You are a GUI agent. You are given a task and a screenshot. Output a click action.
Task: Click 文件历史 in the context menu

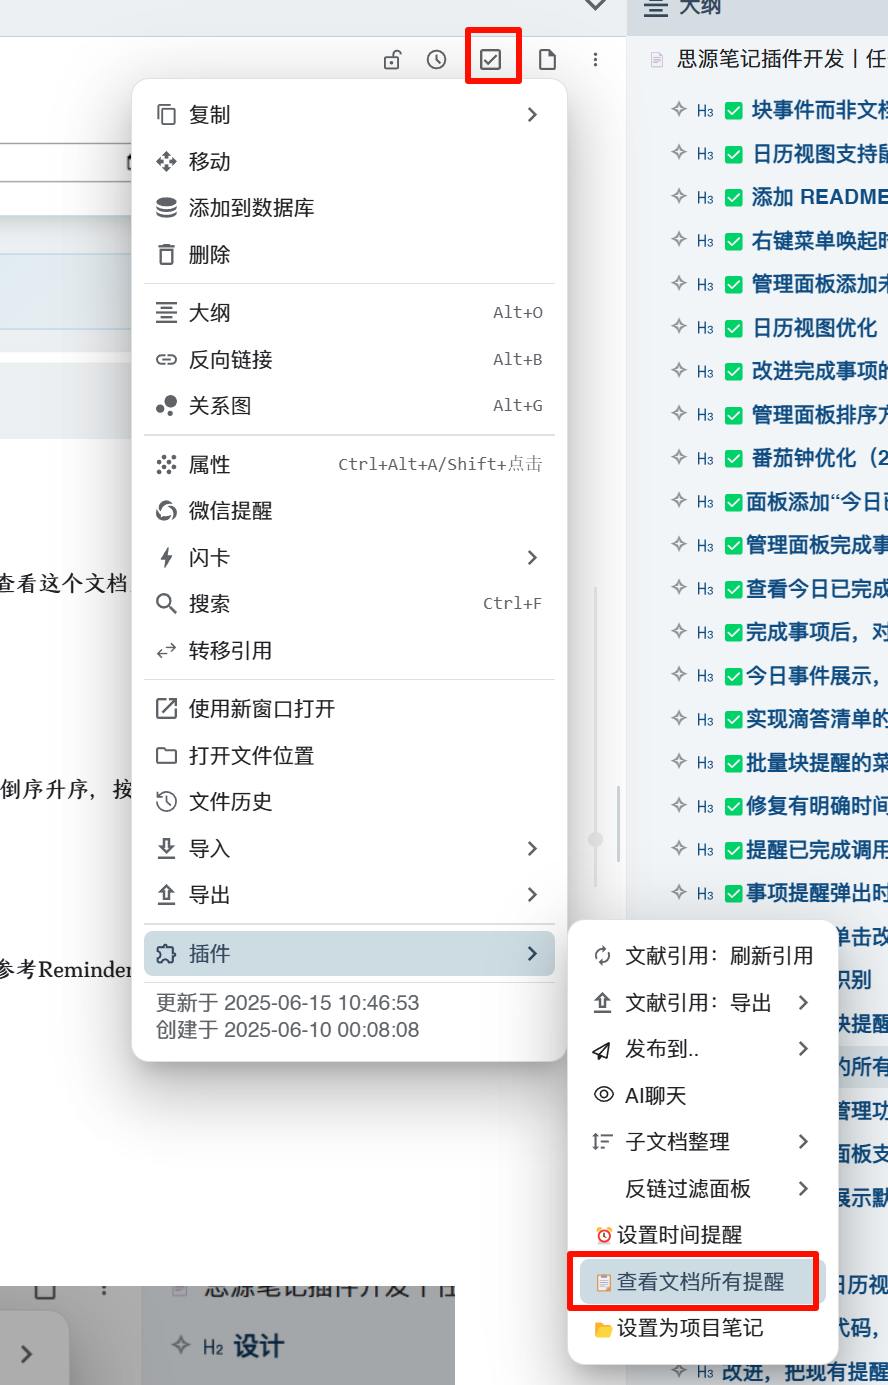point(230,802)
